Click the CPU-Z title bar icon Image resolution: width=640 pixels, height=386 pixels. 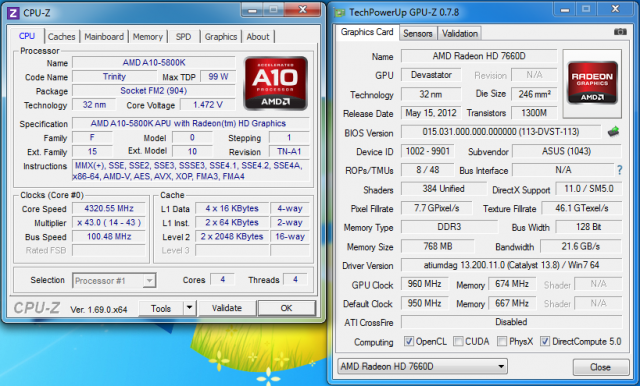click(x=13, y=13)
